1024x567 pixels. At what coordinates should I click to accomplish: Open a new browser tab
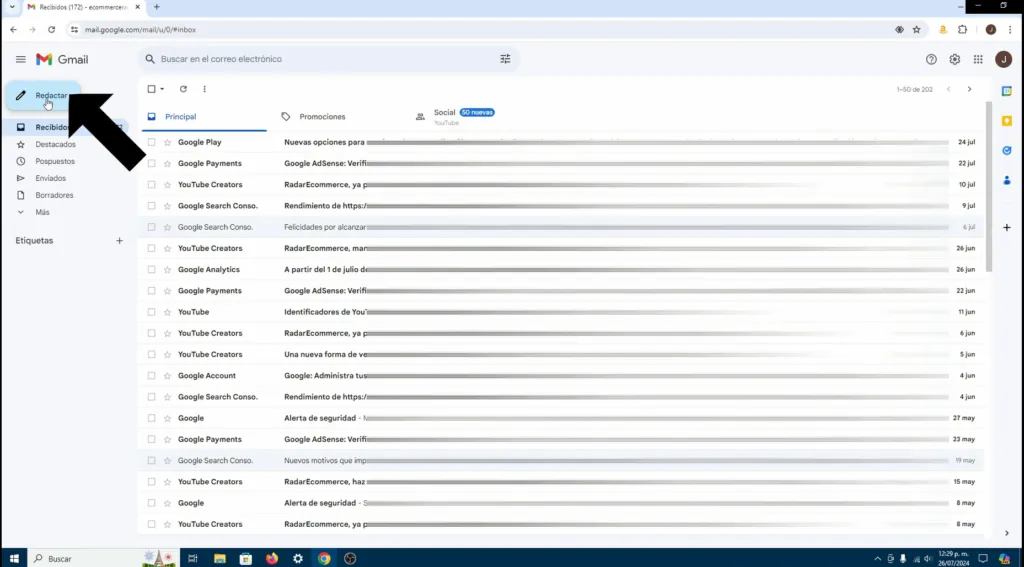coord(157,7)
